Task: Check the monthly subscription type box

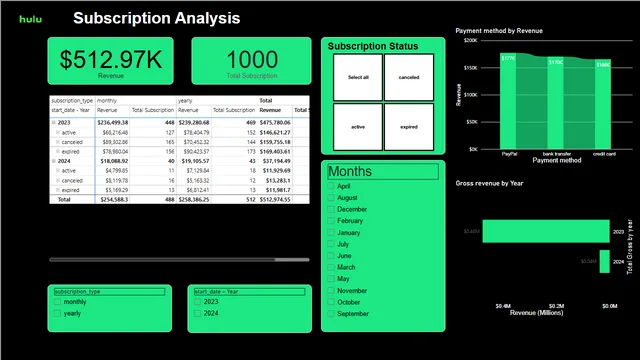Action: click(58, 302)
